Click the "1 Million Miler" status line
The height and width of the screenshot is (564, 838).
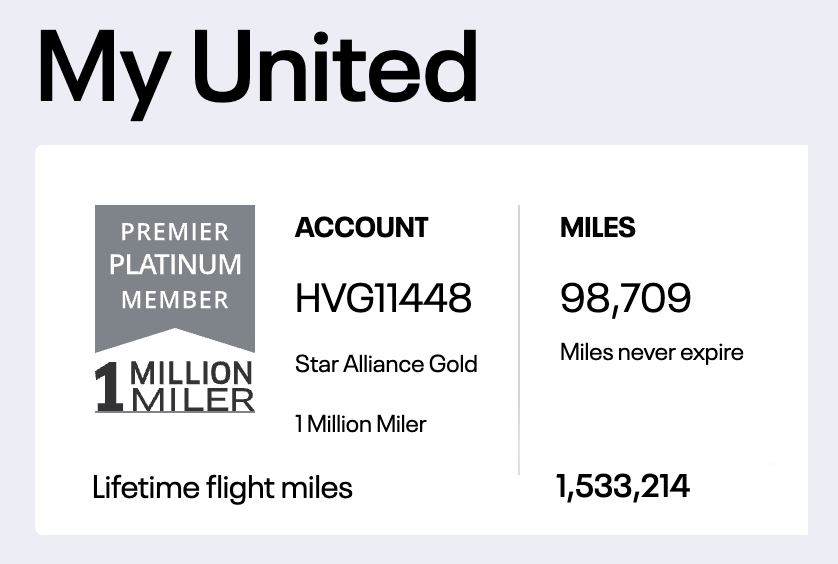(360, 424)
